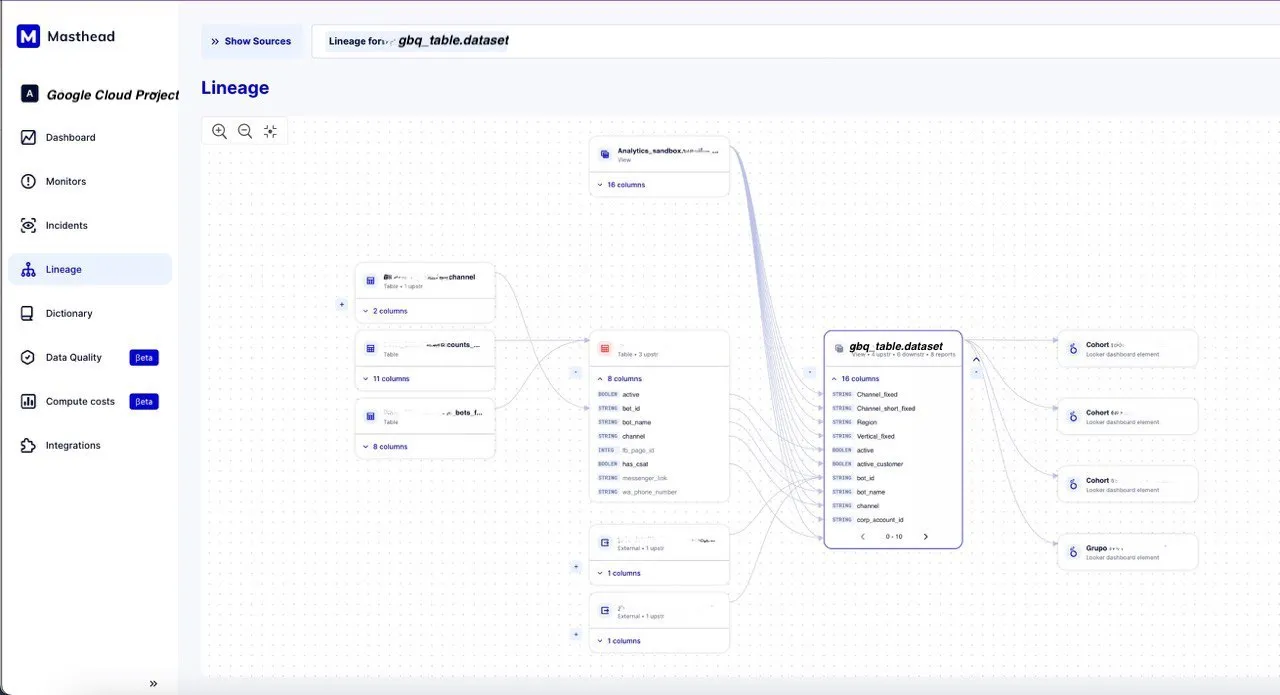Click the Show Sources button
Screen dimensions: 1280x695
coord(251,41)
